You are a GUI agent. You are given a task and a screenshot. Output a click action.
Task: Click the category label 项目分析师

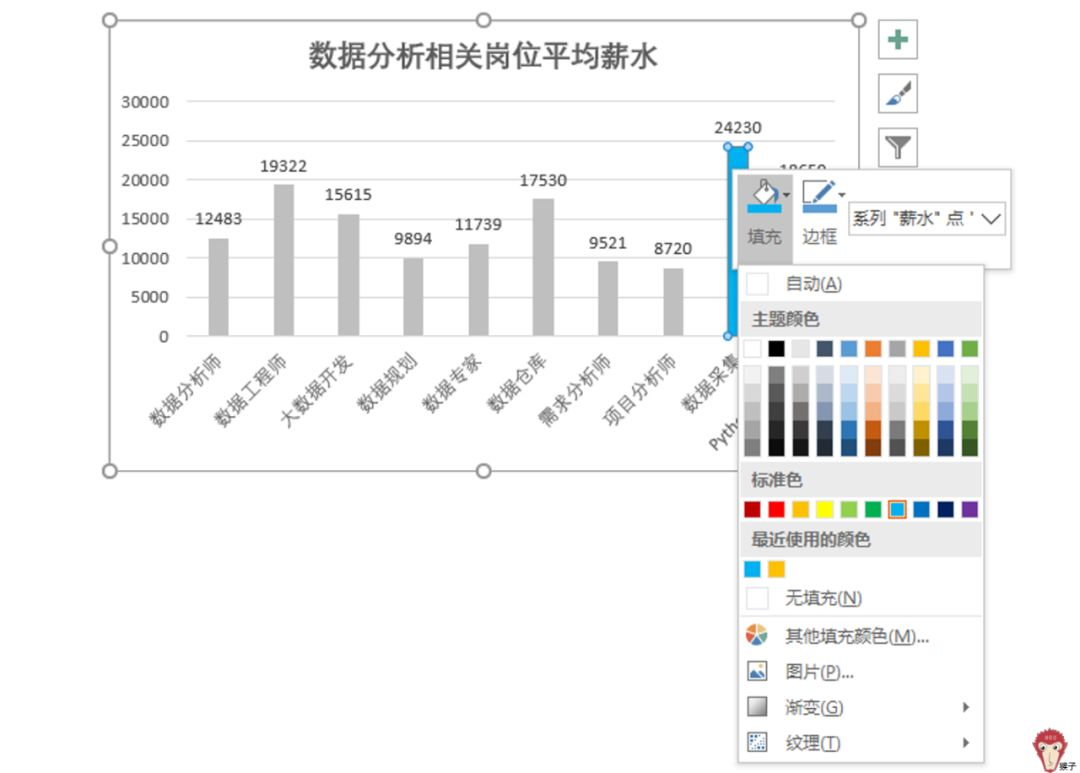(x=639, y=390)
